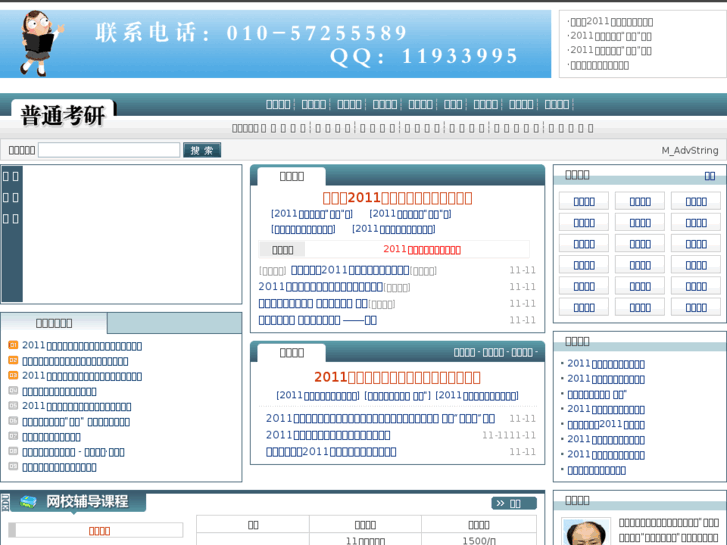Click the >> more button in 网校辅导课程 section
This screenshot has height=545, width=727.
514,503
